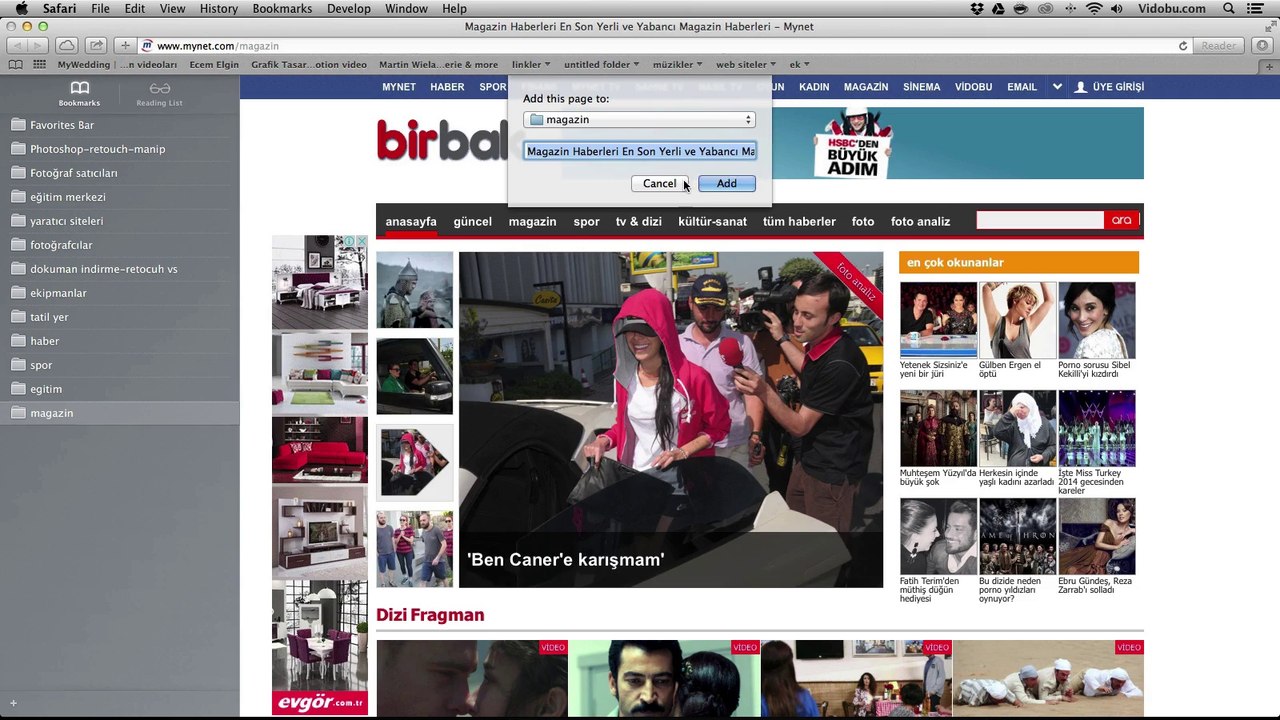Screen dimensions: 1280x720
Task: Expand the müzikler bookmarks folder
Action: (x=677, y=65)
